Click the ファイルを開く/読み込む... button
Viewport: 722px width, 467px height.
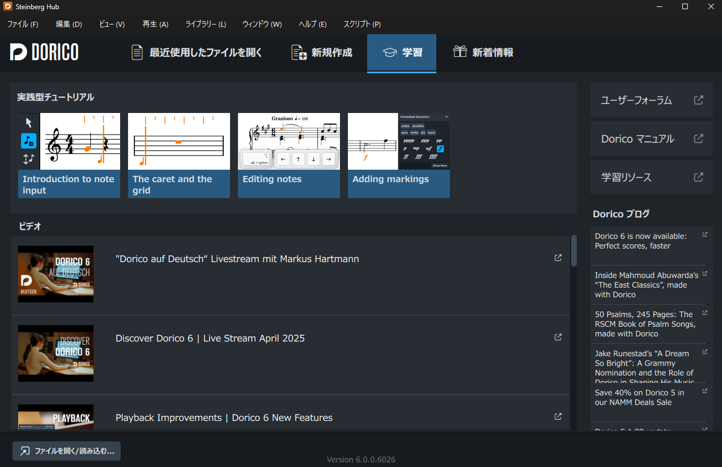[x=67, y=451]
